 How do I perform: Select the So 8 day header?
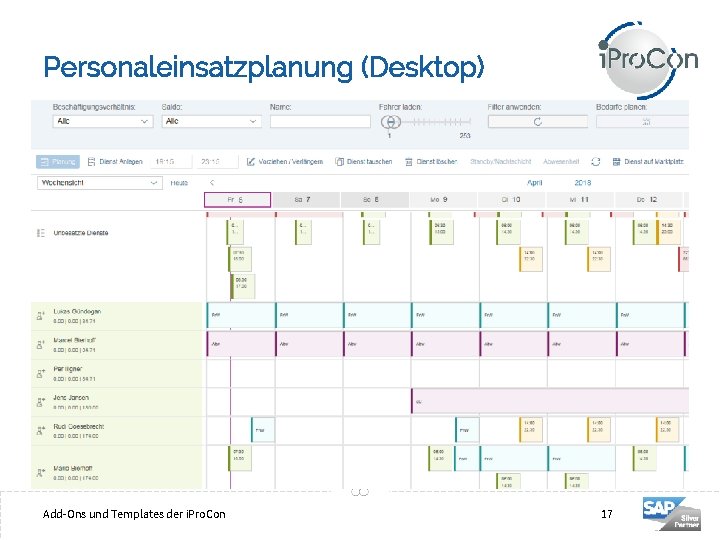click(x=374, y=200)
